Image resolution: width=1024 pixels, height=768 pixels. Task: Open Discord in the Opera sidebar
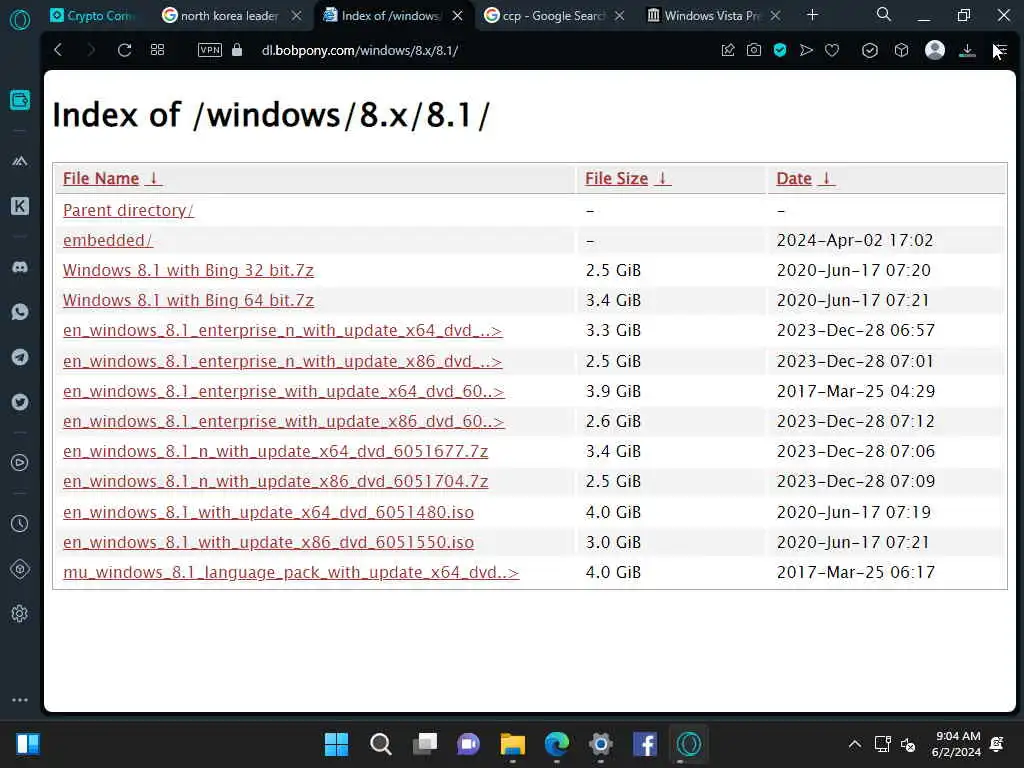pyautogui.click(x=20, y=267)
